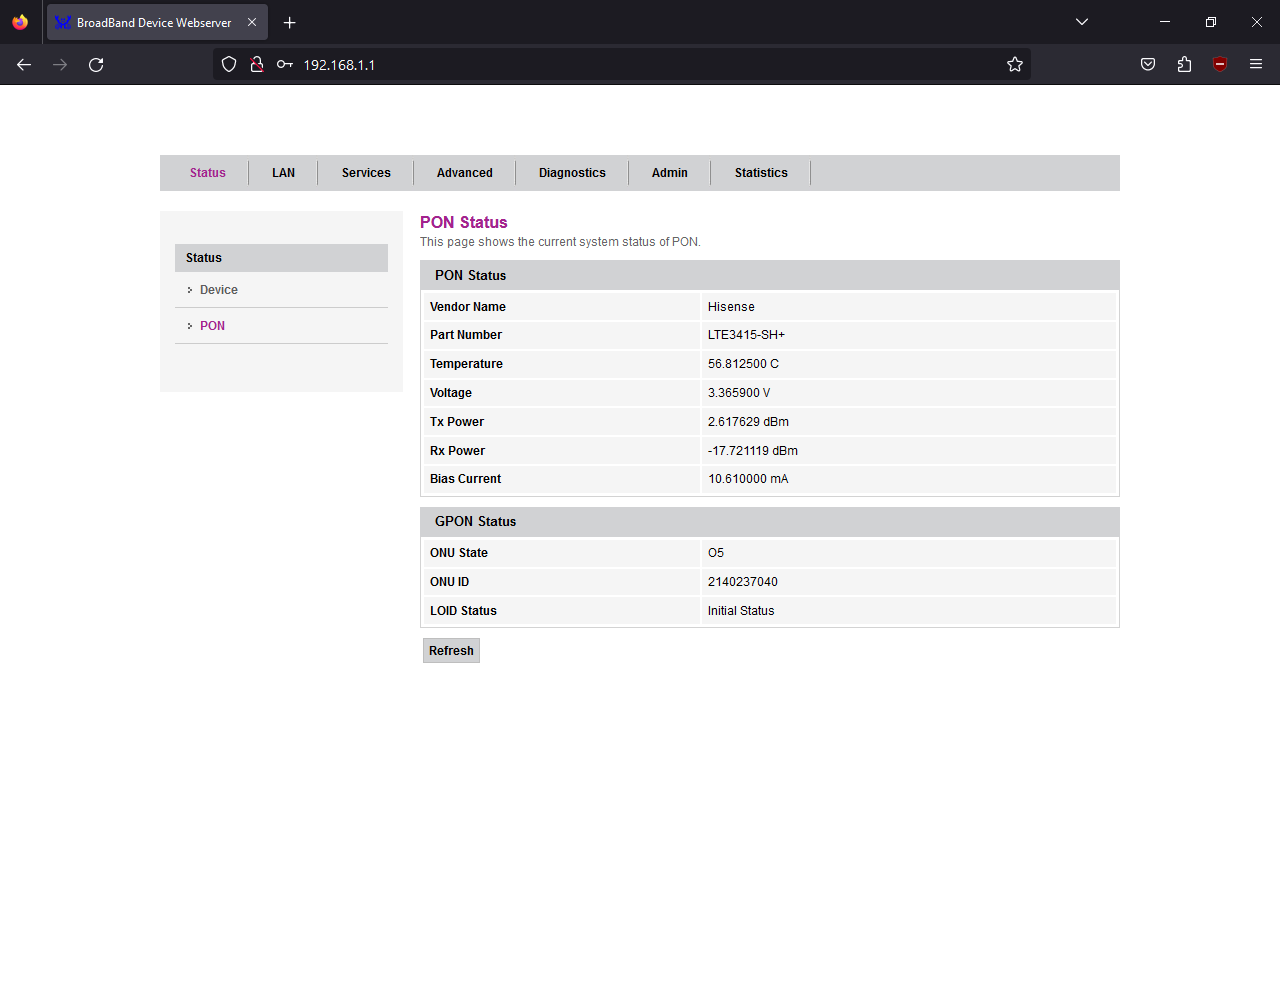Click the Vendor Name value Hisense

click(x=731, y=307)
